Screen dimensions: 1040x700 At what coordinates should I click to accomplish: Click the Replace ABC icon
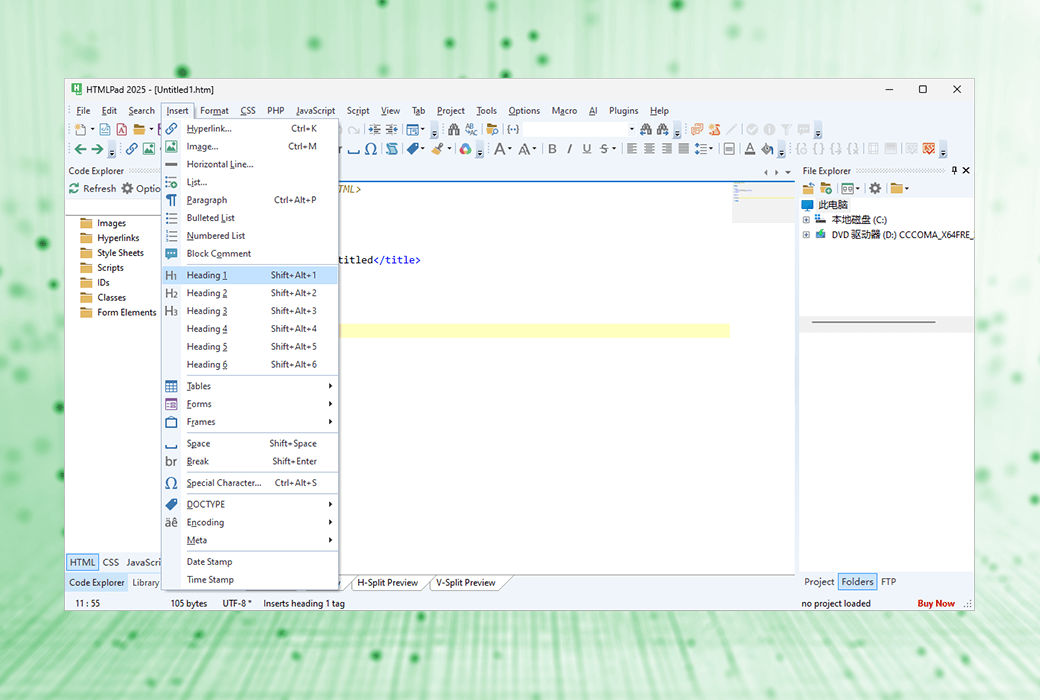point(472,129)
